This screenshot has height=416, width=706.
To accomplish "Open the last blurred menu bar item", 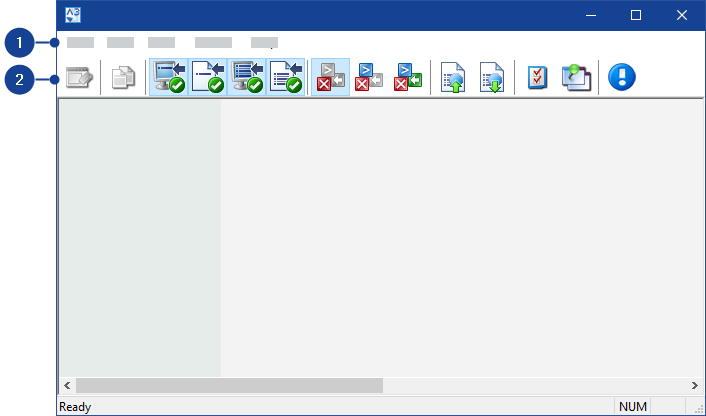I will click(x=264, y=43).
